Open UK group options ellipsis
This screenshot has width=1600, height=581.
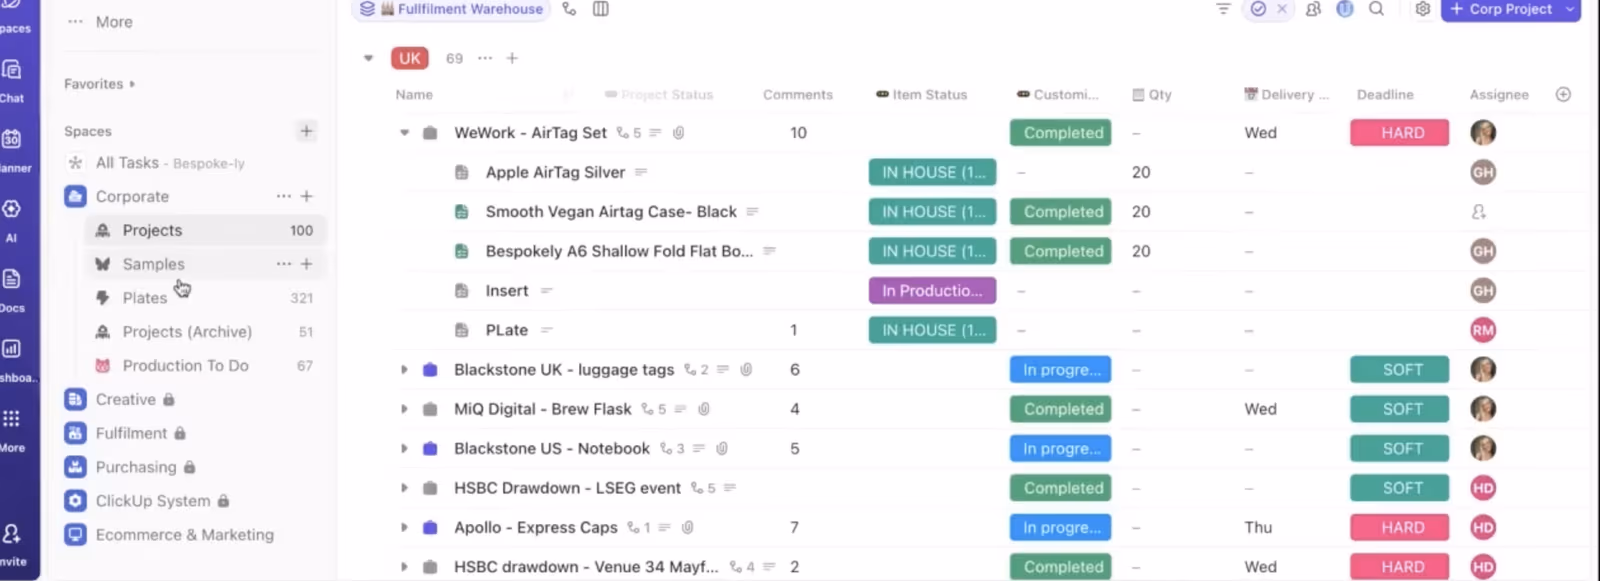pos(485,58)
